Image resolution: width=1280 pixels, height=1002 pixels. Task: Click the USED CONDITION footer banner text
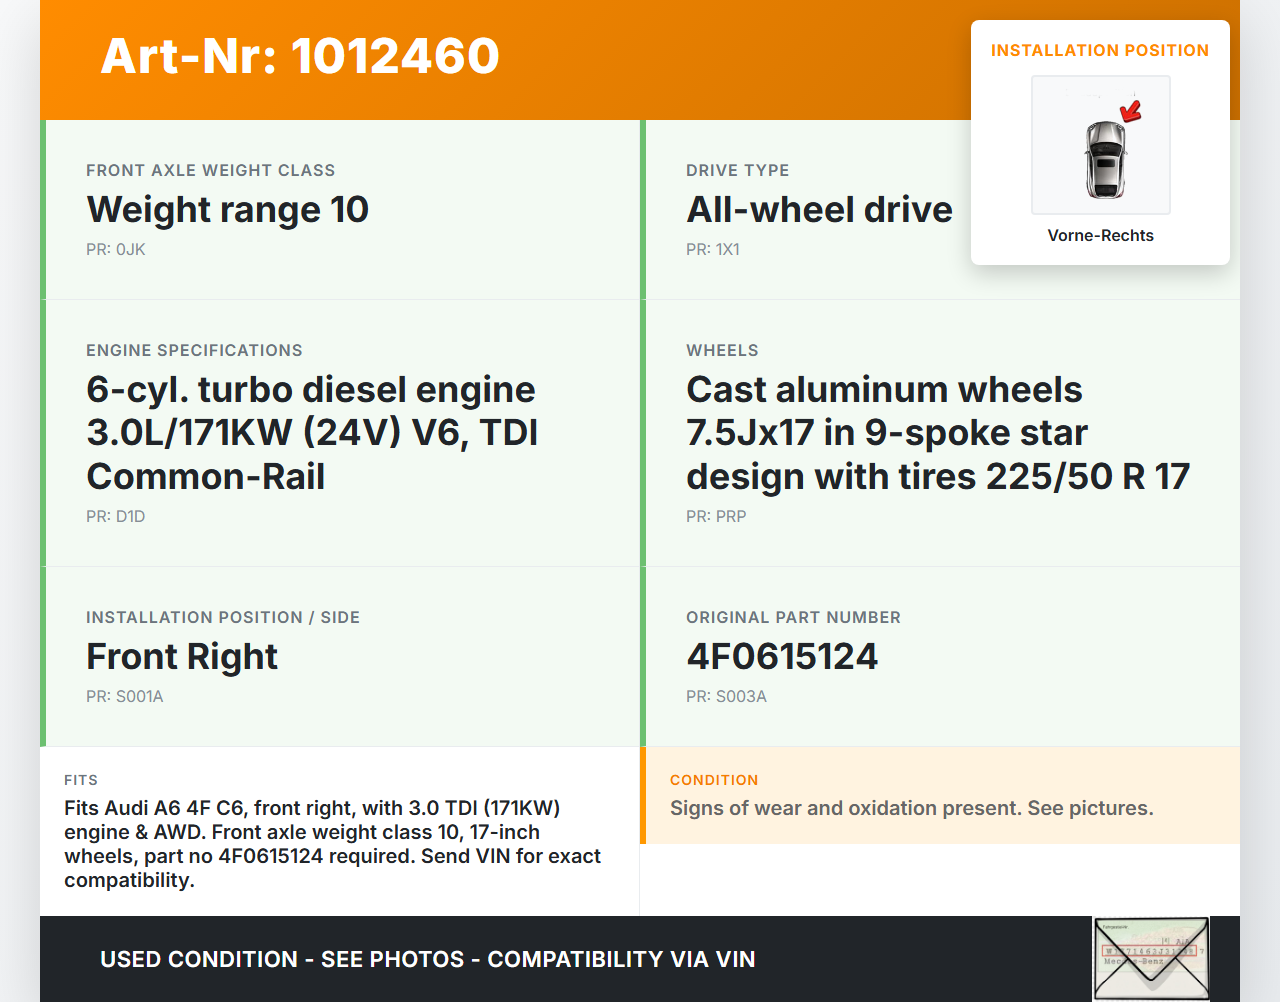pyautogui.click(x=428, y=960)
